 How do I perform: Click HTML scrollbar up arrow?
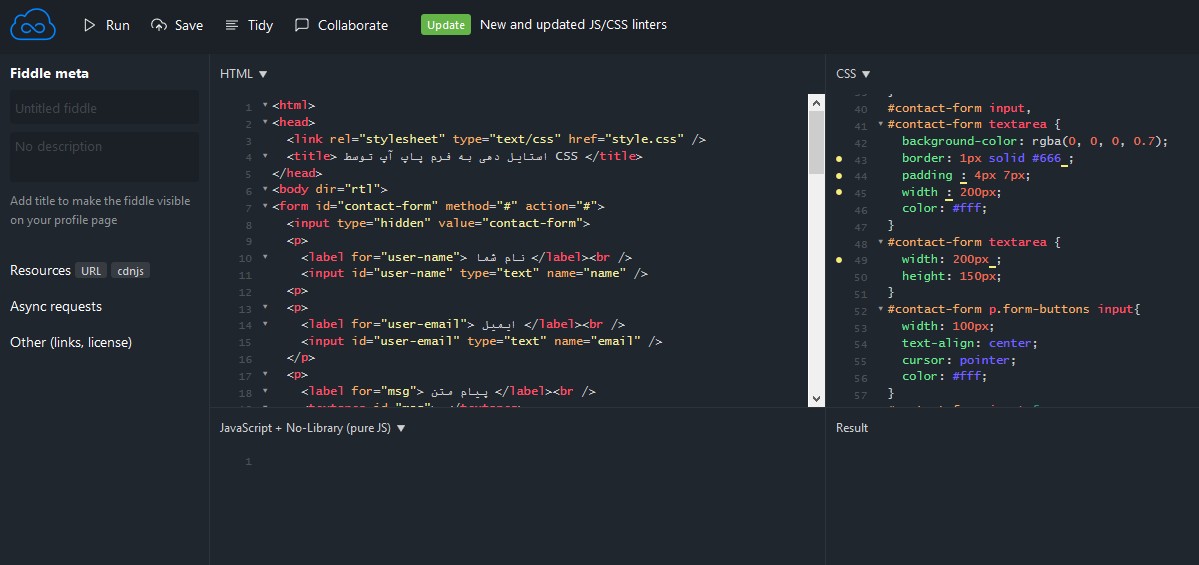(816, 102)
